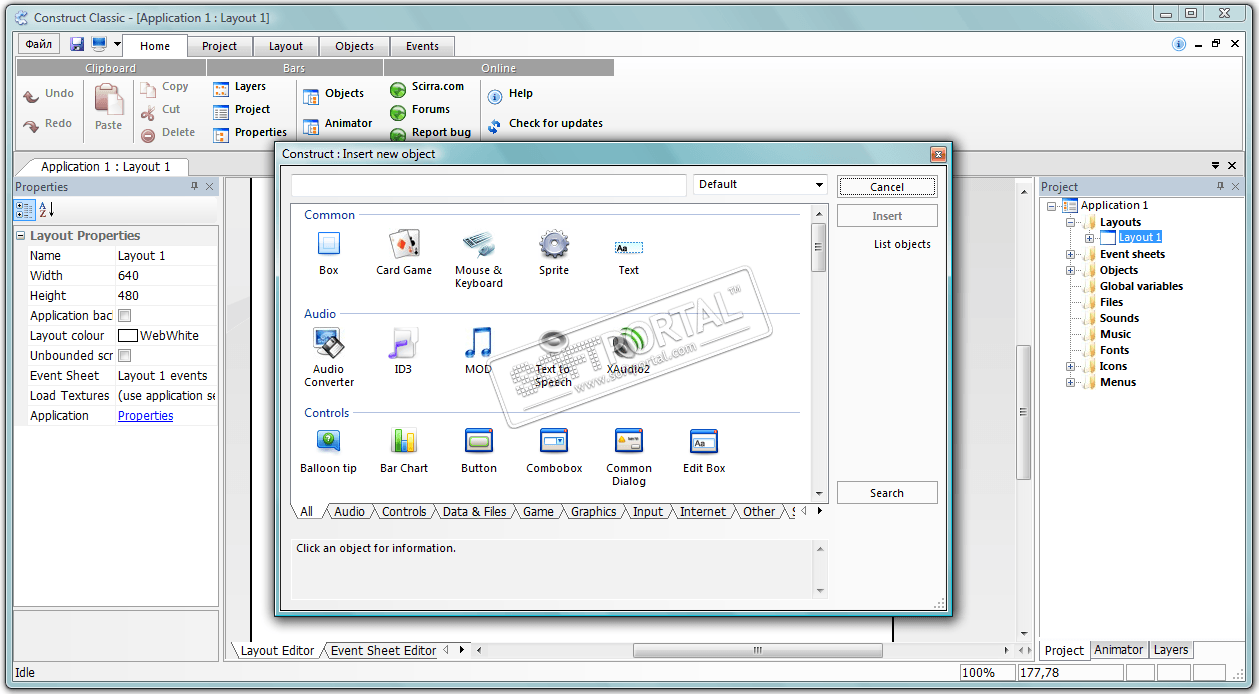Click the Report bug item
Image resolution: width=1259 pixels, height=694 pixels.
pyautogui.click(x=430, y=133)
